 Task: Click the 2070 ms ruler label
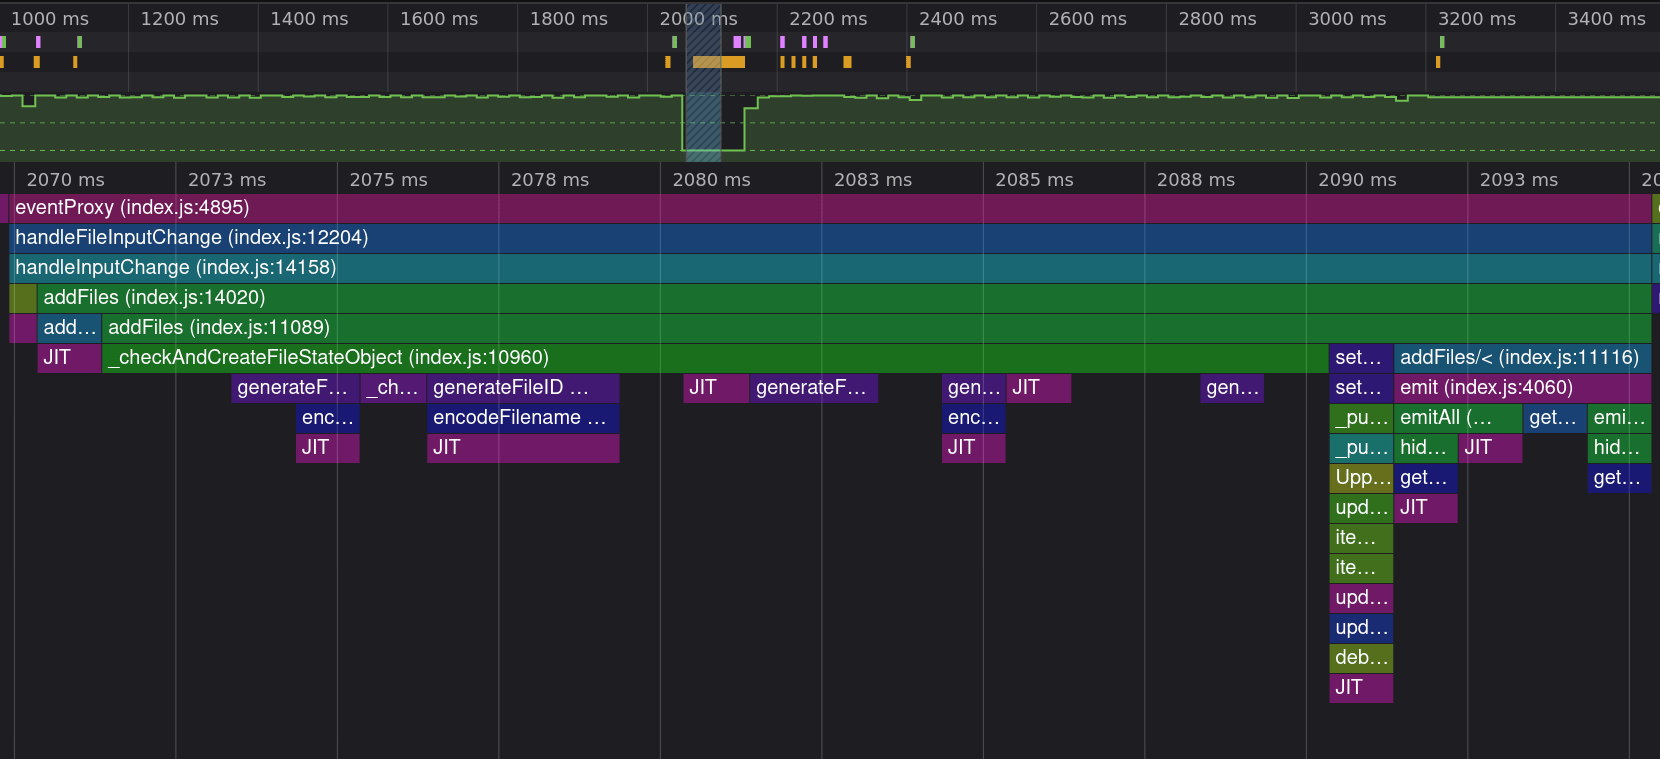pyautogui.click(x=65, y=180)
